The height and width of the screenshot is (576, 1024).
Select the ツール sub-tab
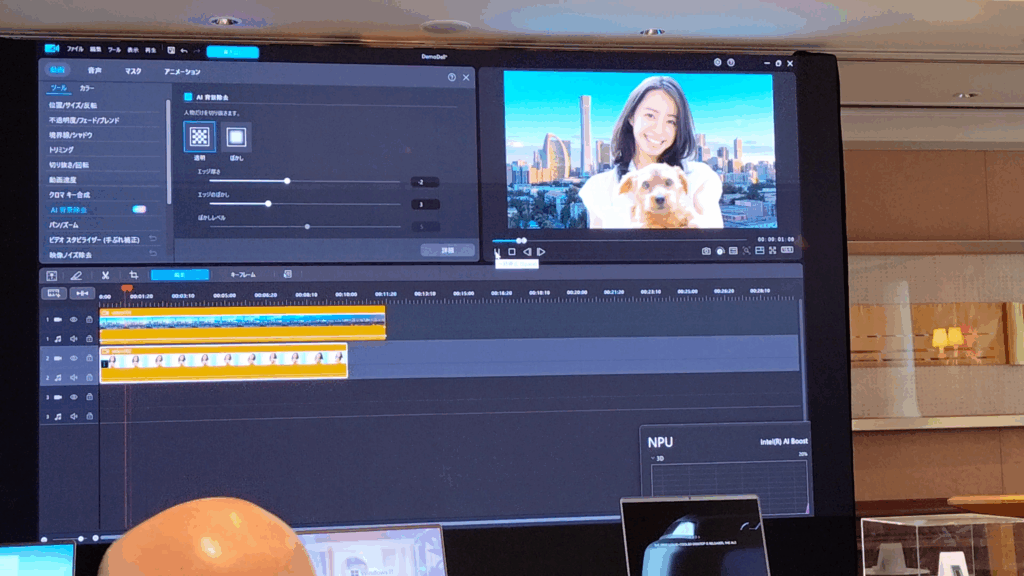59,88
